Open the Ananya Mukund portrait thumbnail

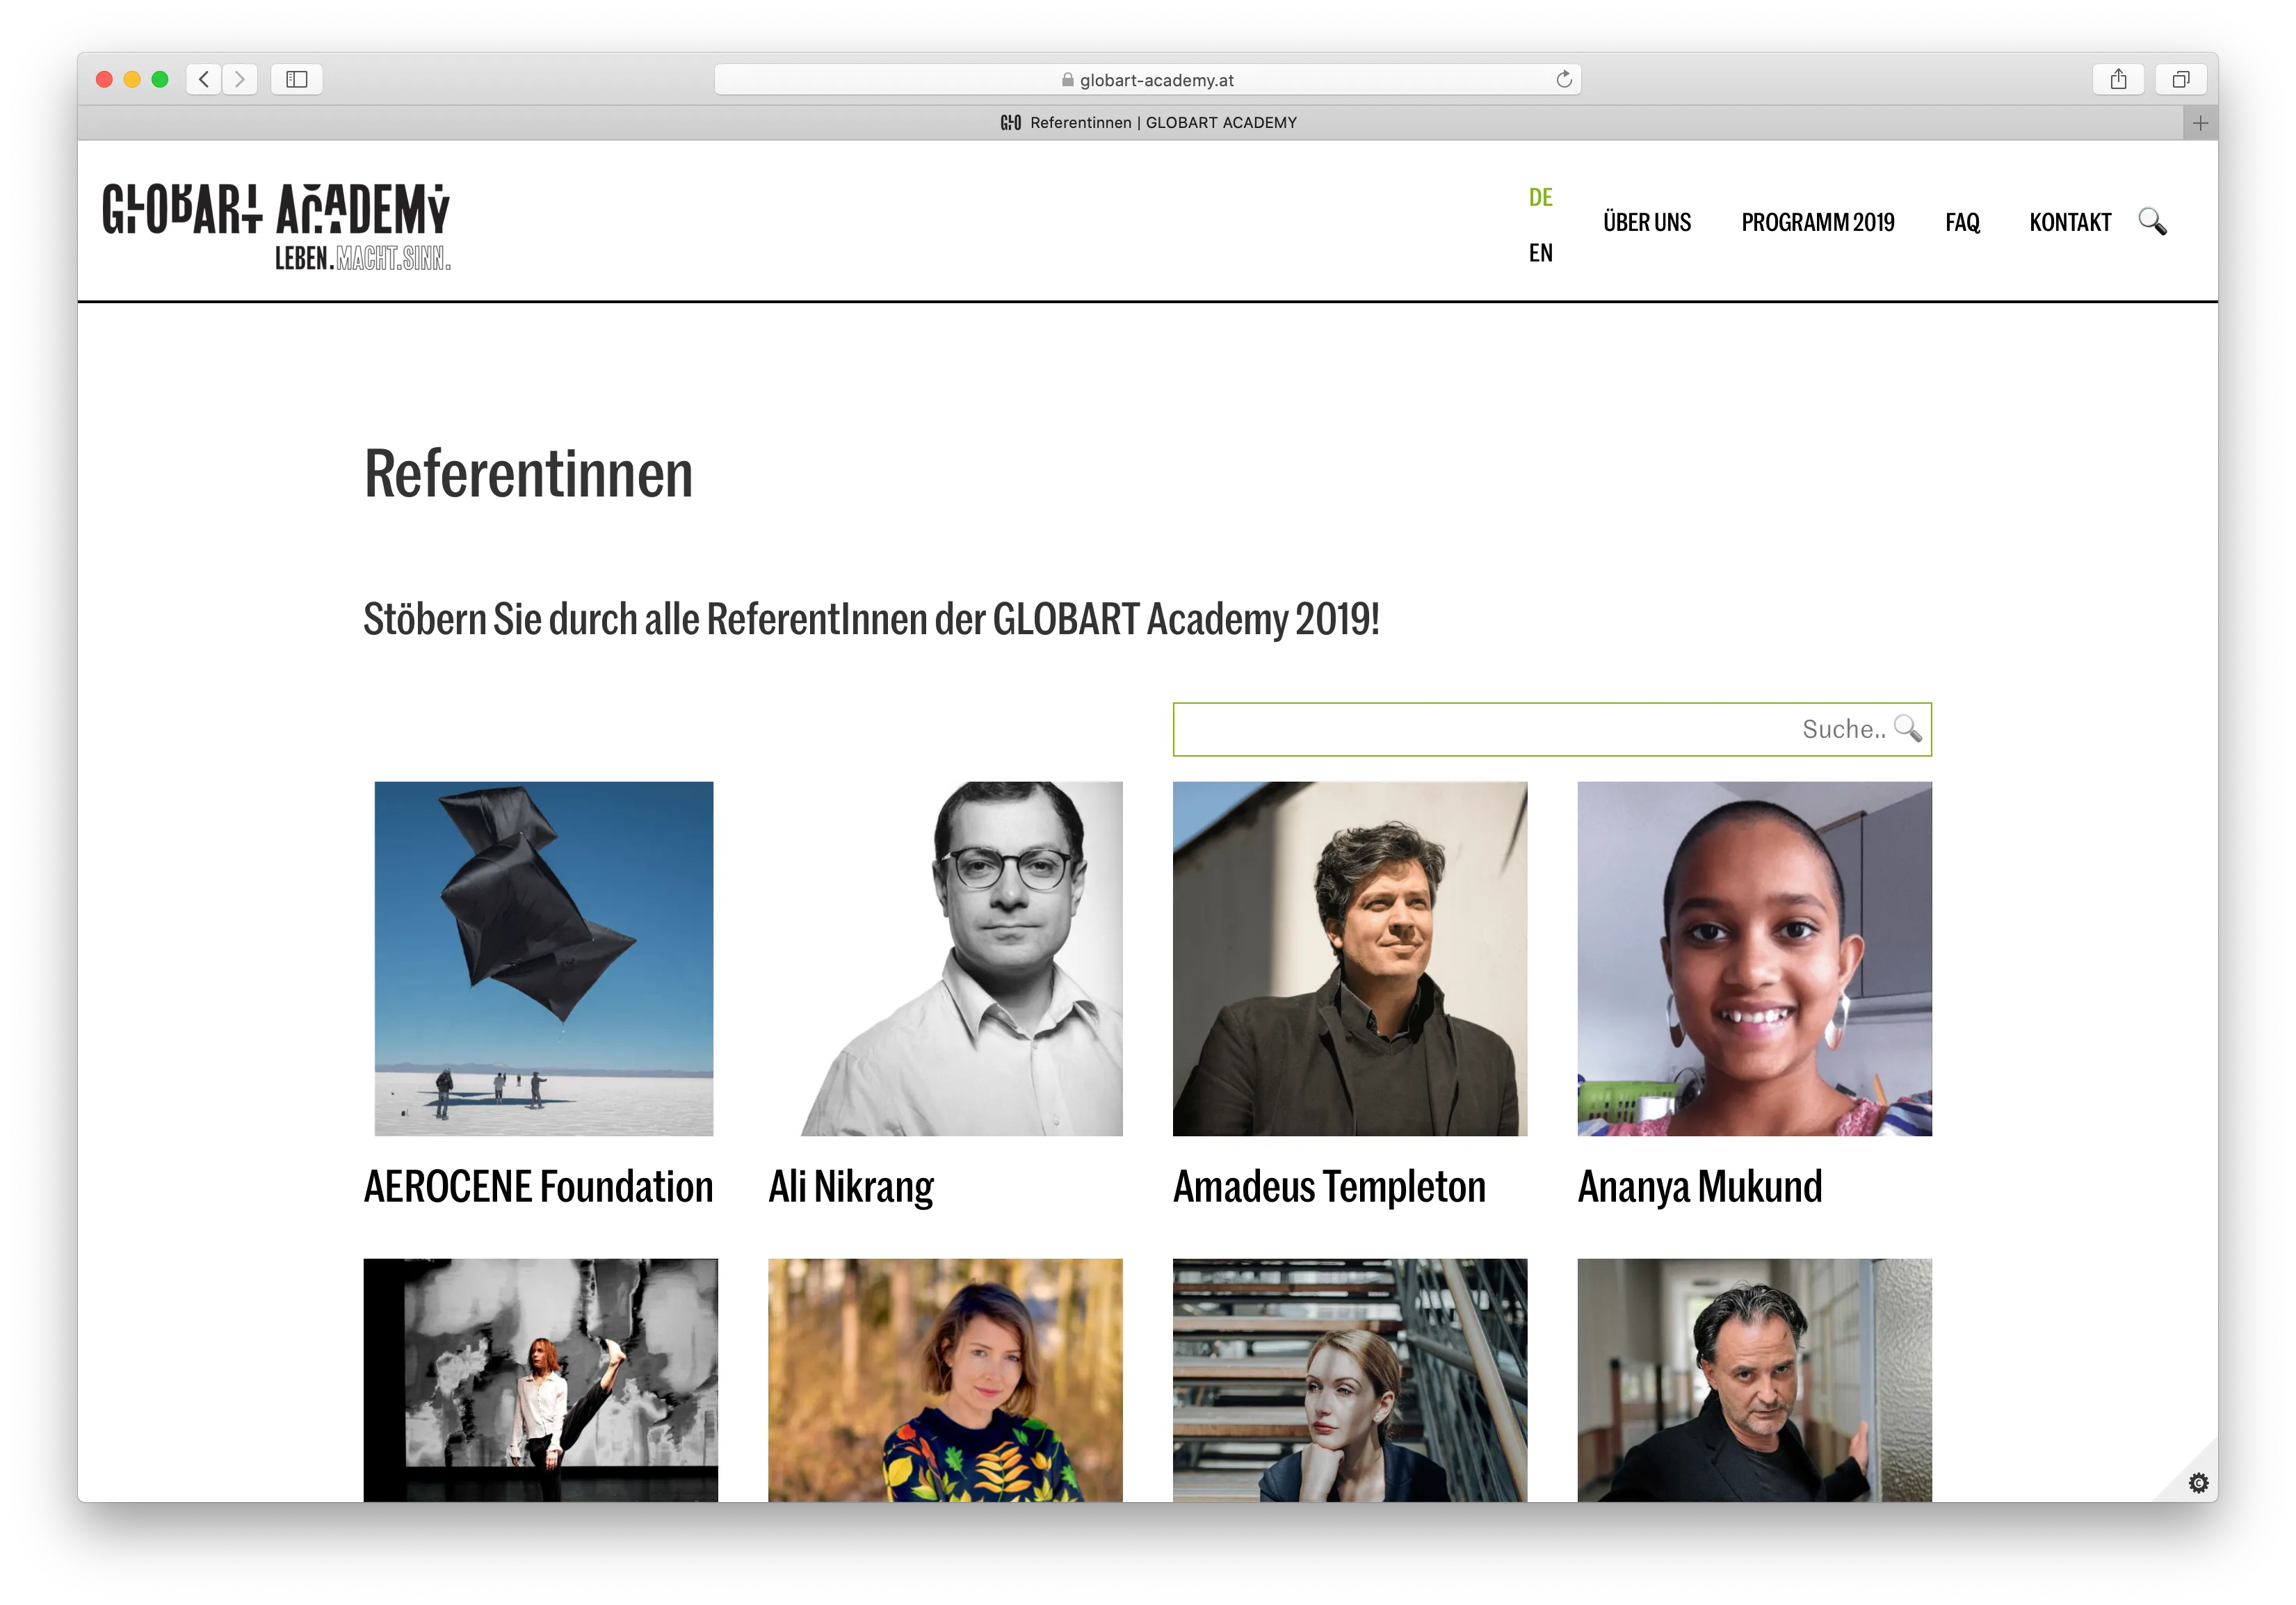point(1754,958)
